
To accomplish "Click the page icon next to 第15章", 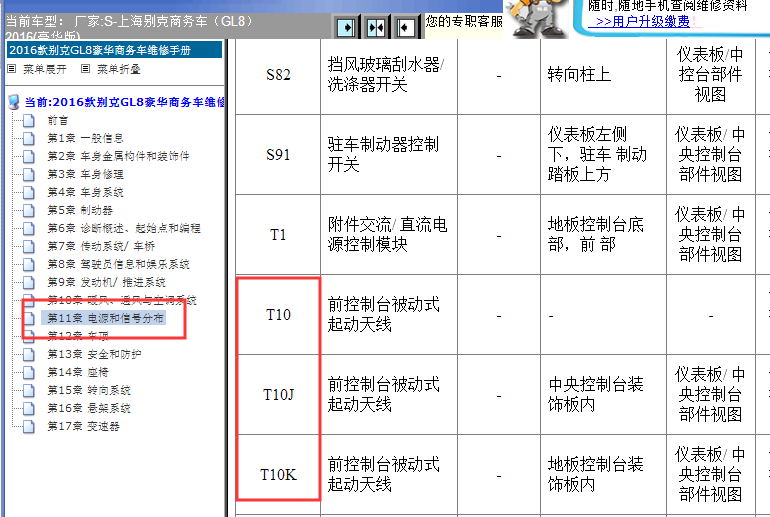I will (29, 391).
